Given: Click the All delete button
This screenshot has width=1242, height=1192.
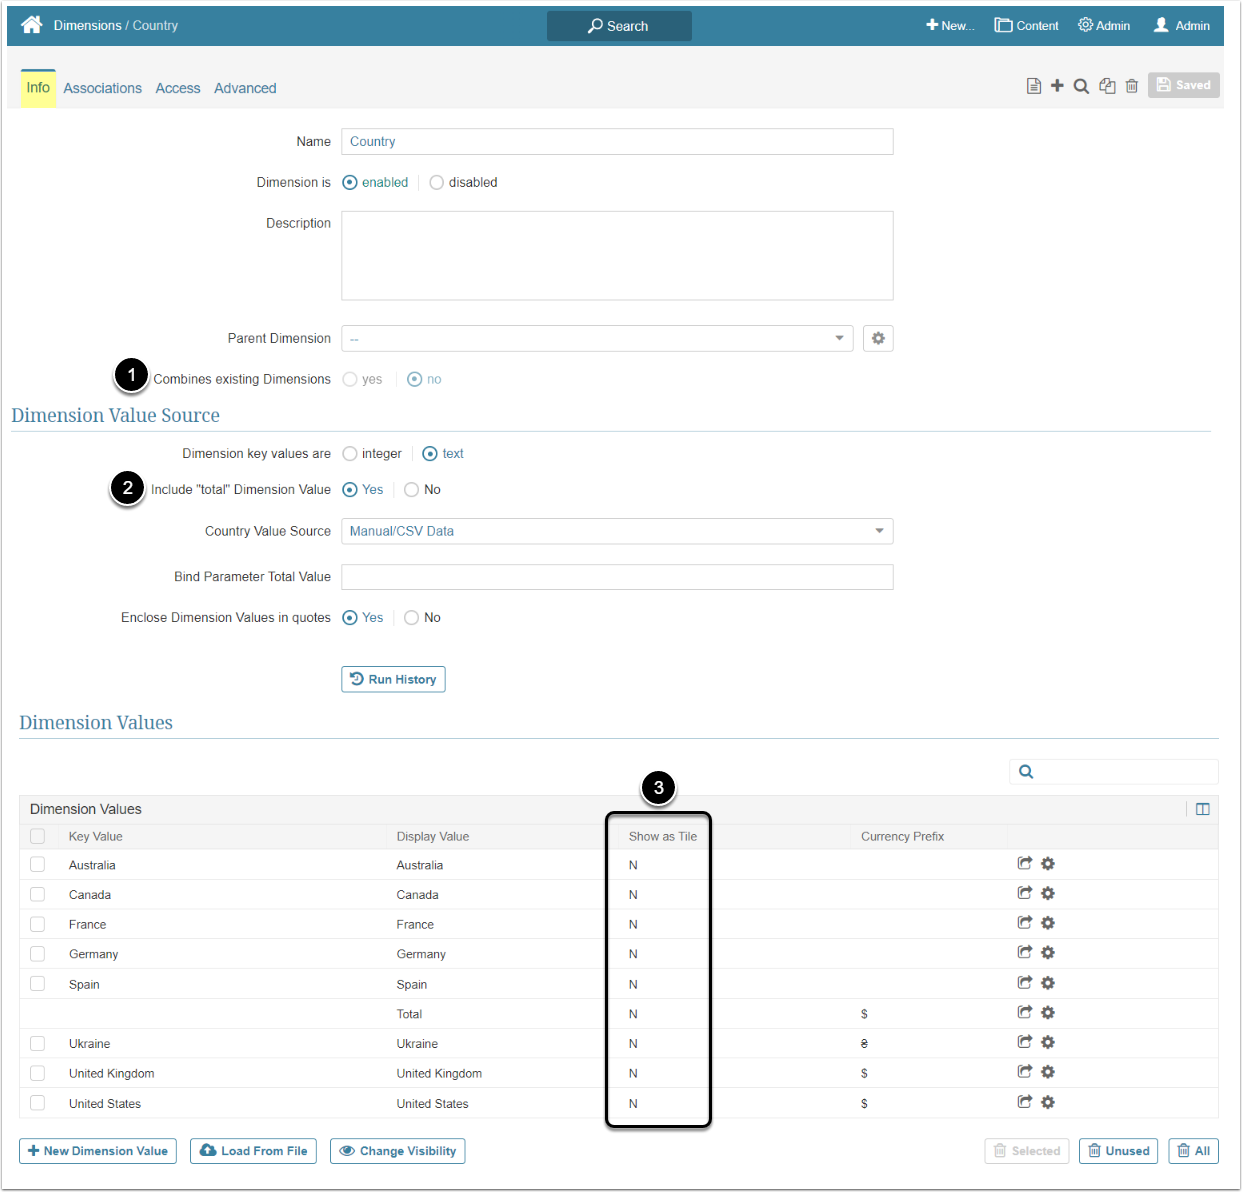Looking at the screenshot, I should (x=1194, y=1151).
